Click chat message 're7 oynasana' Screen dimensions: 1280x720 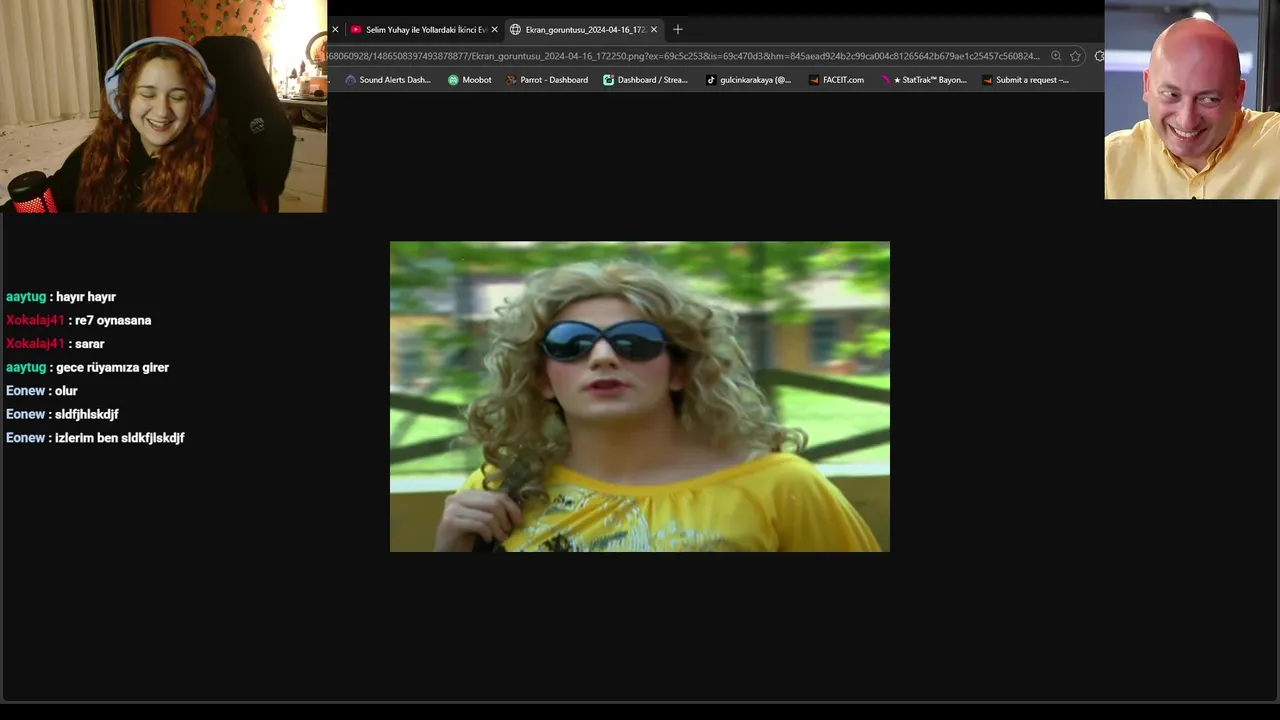coord(113,320)
